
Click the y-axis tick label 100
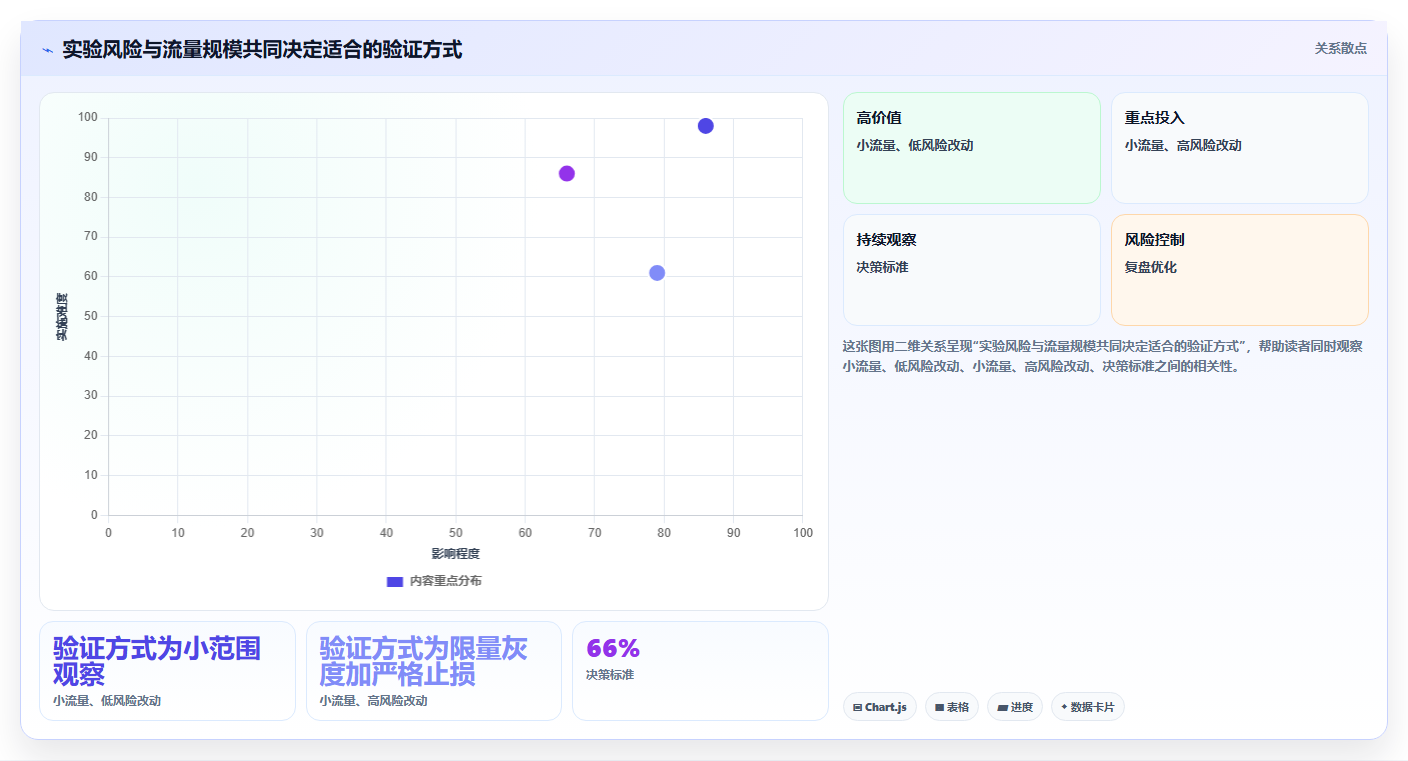(x=88, y=118)
